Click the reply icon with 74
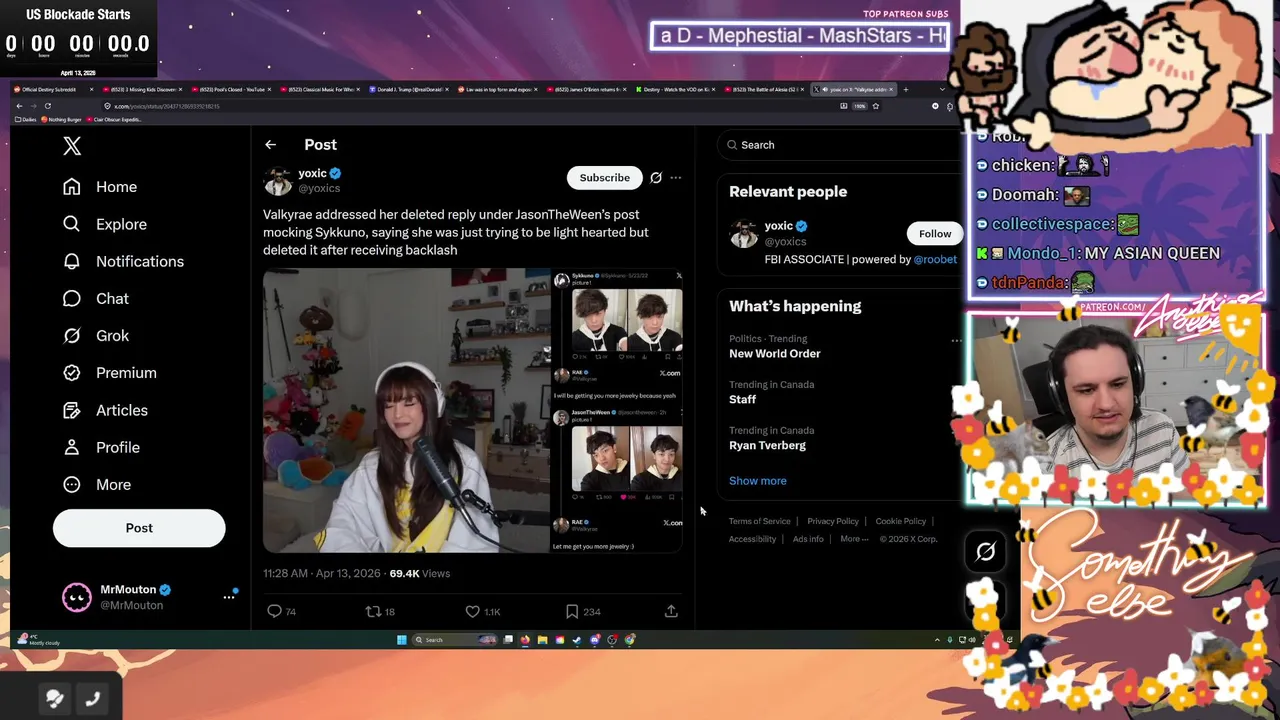The image size is (1280, 720). click(275, 611)
